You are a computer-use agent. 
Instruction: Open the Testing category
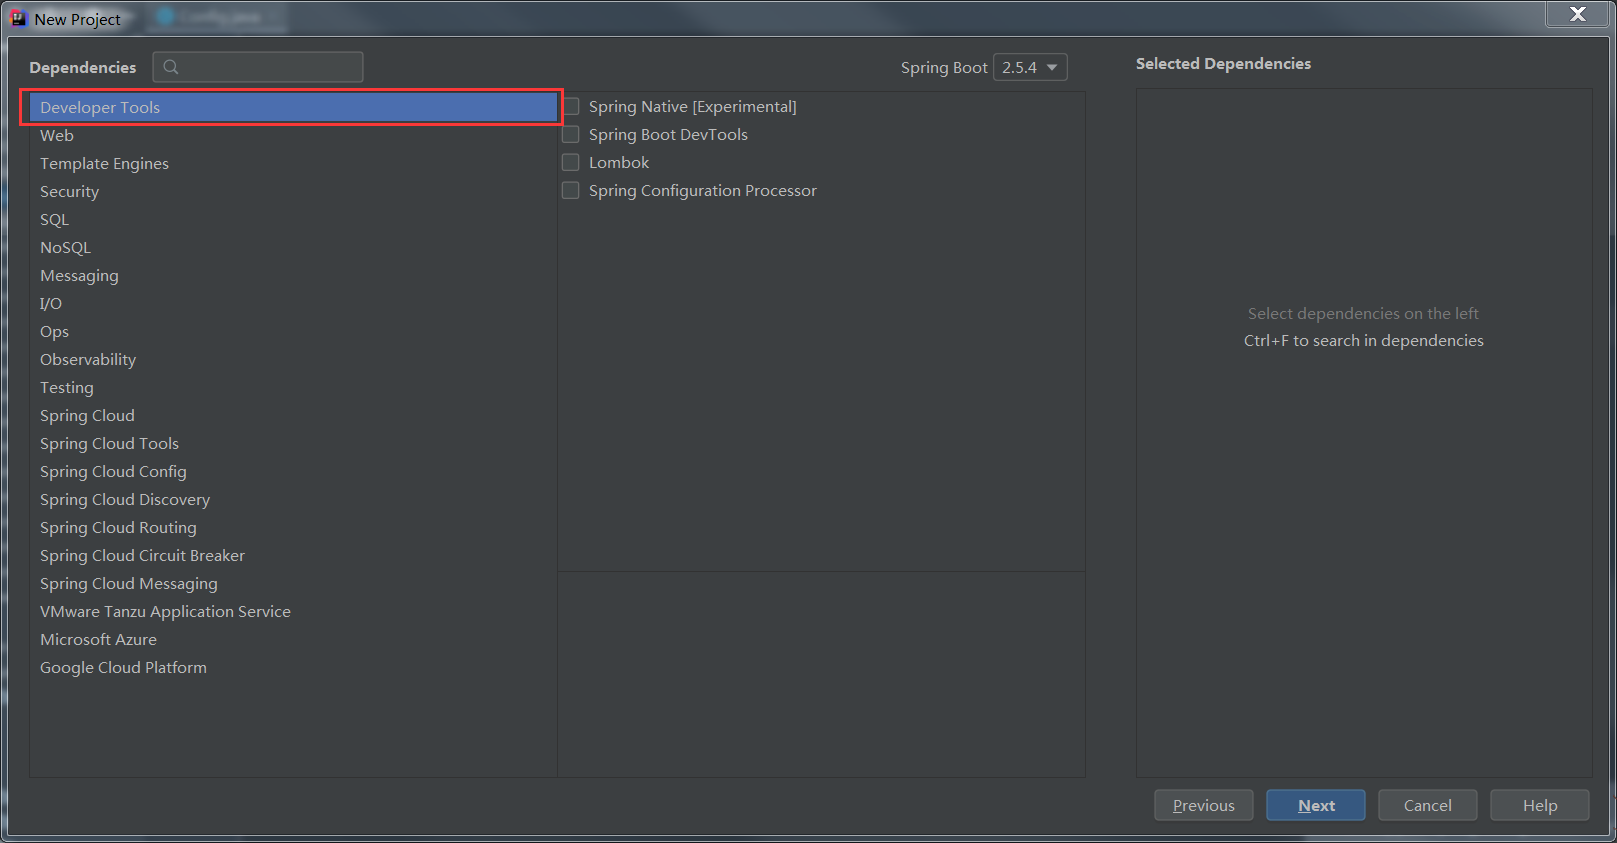click(x=293, y=387)
